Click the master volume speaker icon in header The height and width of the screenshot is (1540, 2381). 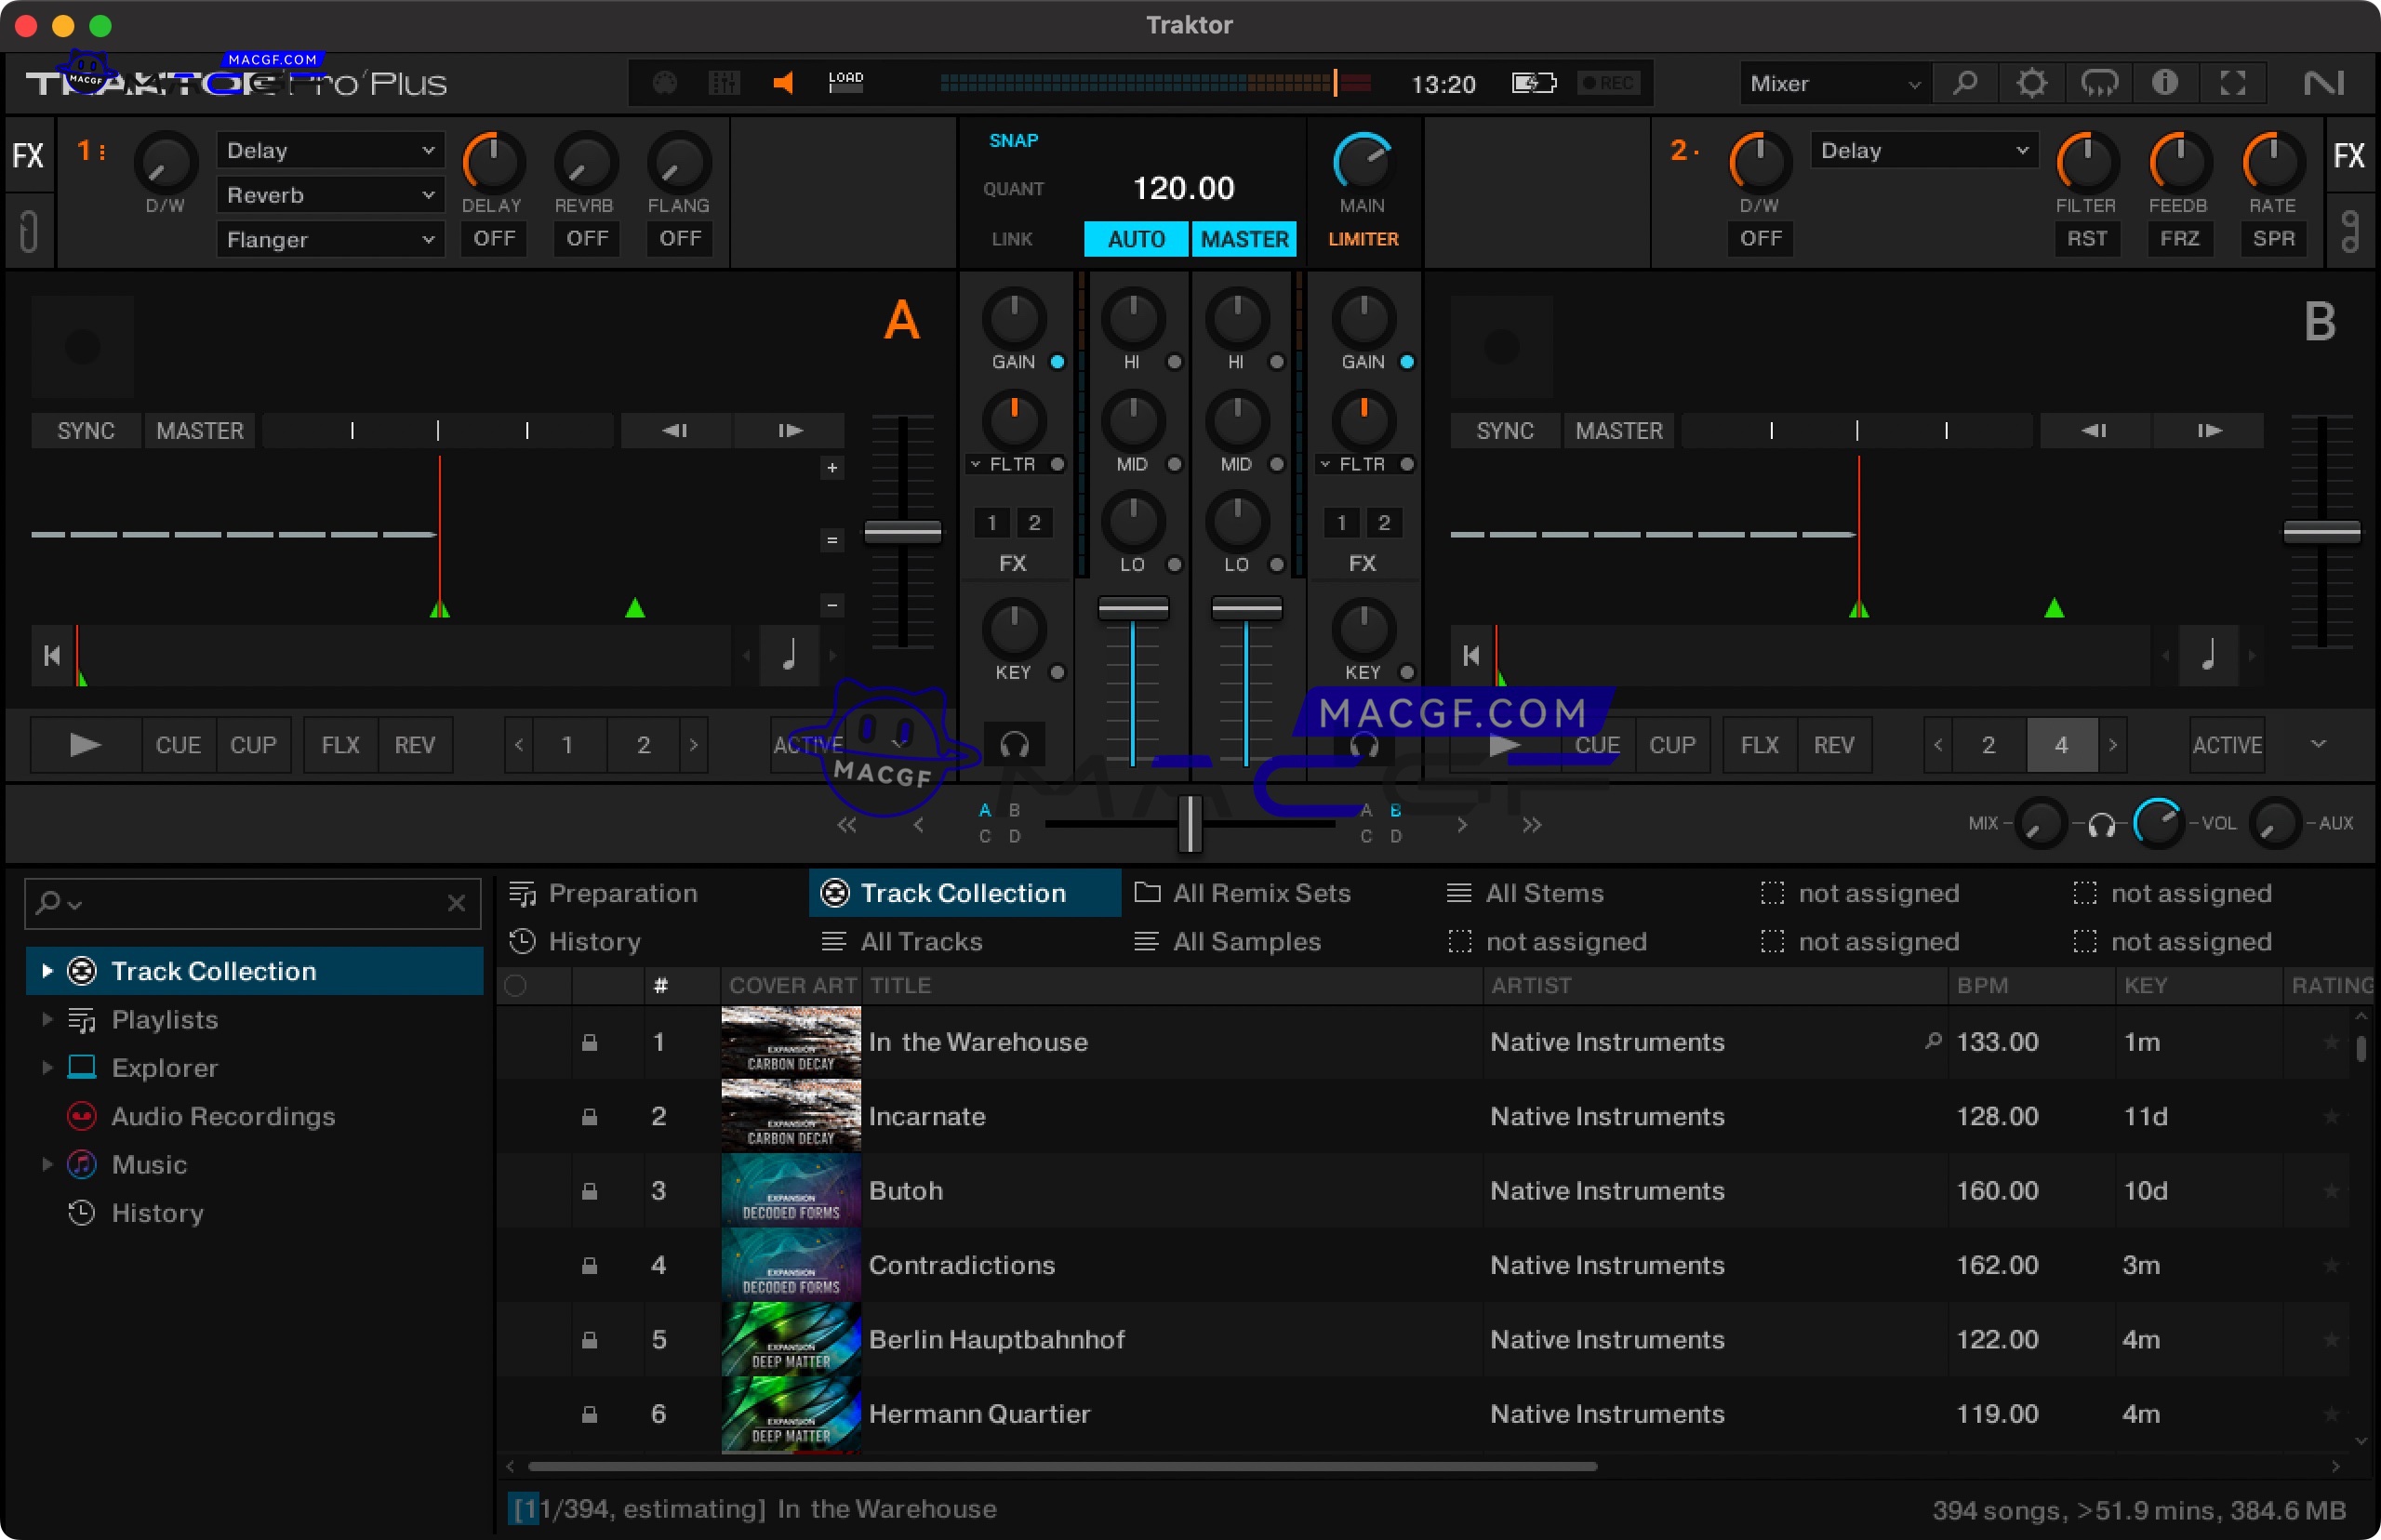pyautogui.click(x=783, y=83)
